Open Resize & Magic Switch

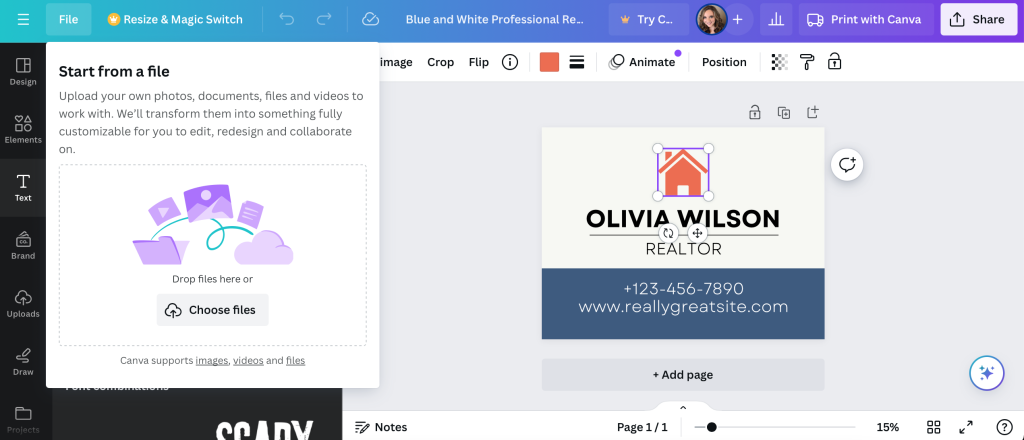pyautogui.click(x=175, y=20)
